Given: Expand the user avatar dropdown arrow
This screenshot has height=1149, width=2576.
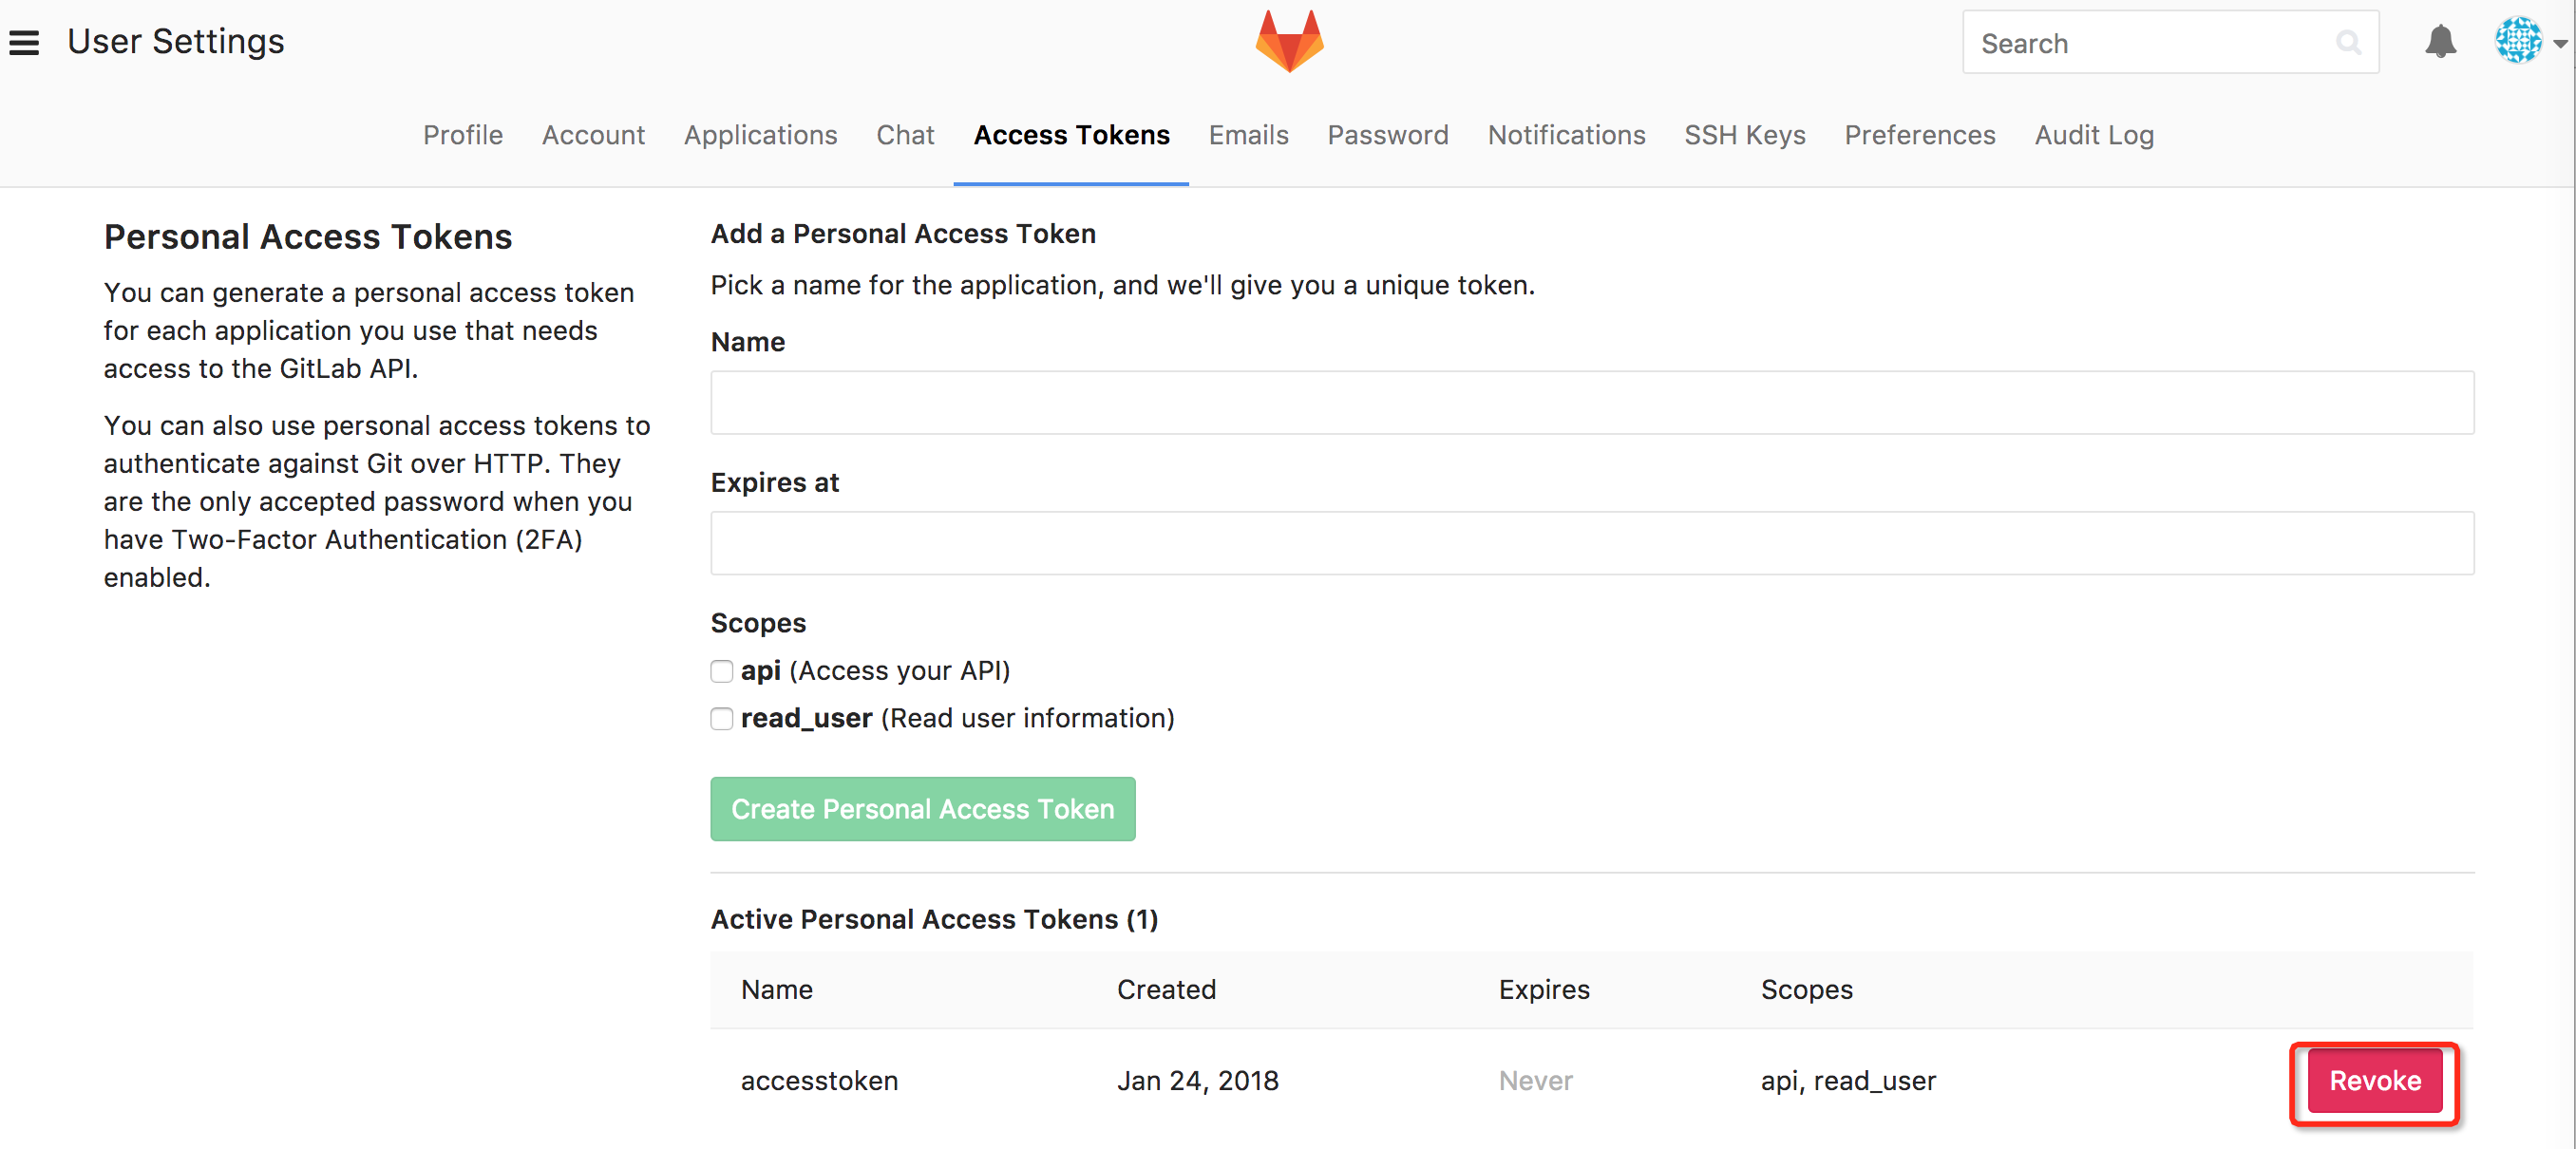Looking at the screenshot, I should (x=2560, y=44).
